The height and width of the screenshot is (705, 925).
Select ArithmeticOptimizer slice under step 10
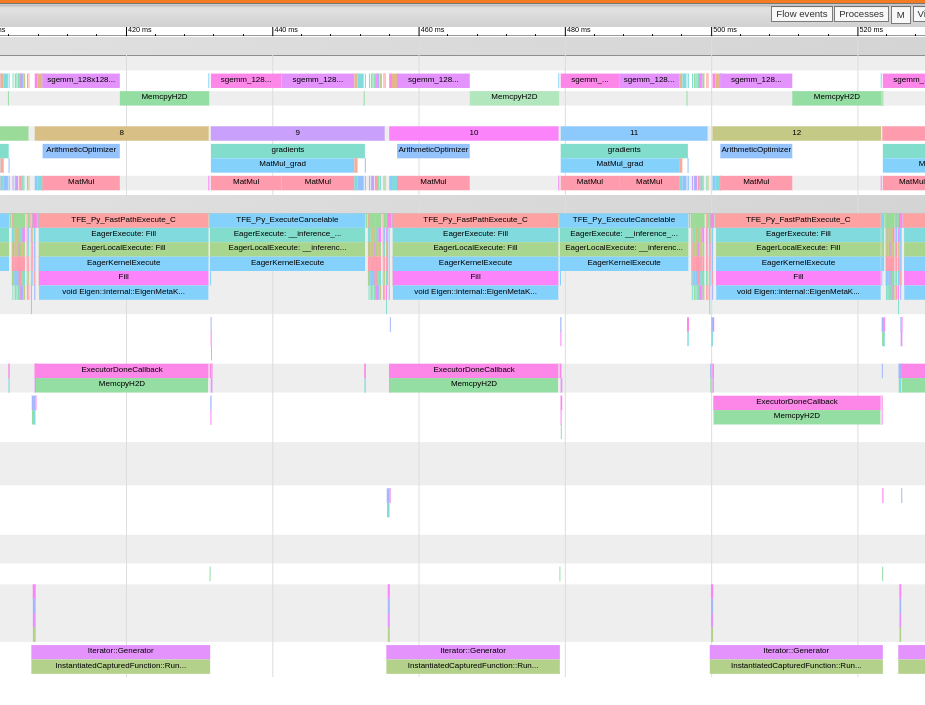click(433, 150)
